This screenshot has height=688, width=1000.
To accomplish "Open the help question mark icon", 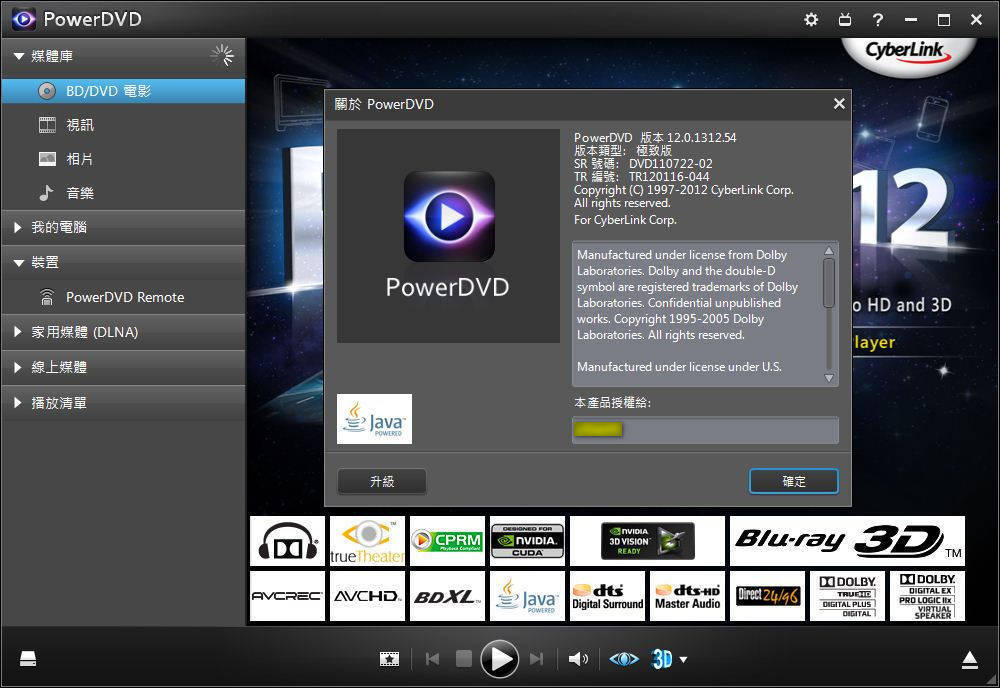I will tap(878, 20).
